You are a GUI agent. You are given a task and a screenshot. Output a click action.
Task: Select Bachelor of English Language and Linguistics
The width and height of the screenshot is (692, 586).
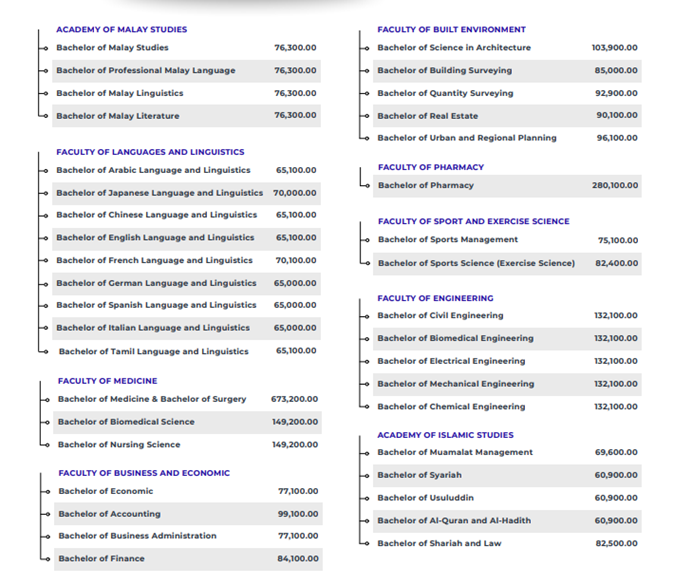155,238
